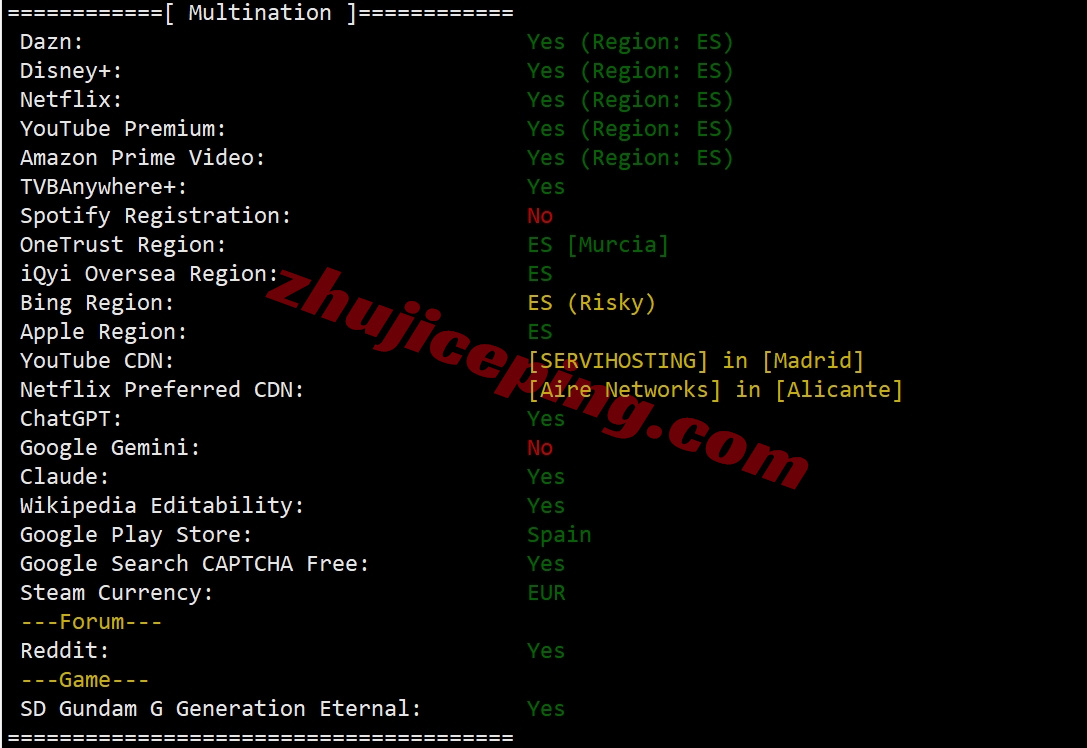Click the Apple Region label
Screen dimensions: 1087x748
click(103, 332)
